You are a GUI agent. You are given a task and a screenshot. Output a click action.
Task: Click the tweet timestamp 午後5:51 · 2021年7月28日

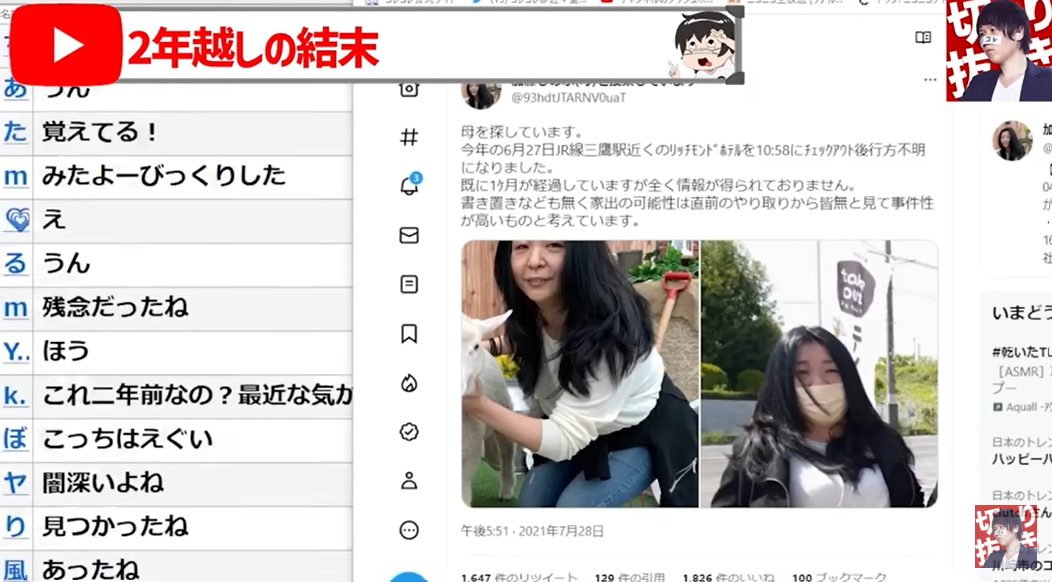coord(532,531)
